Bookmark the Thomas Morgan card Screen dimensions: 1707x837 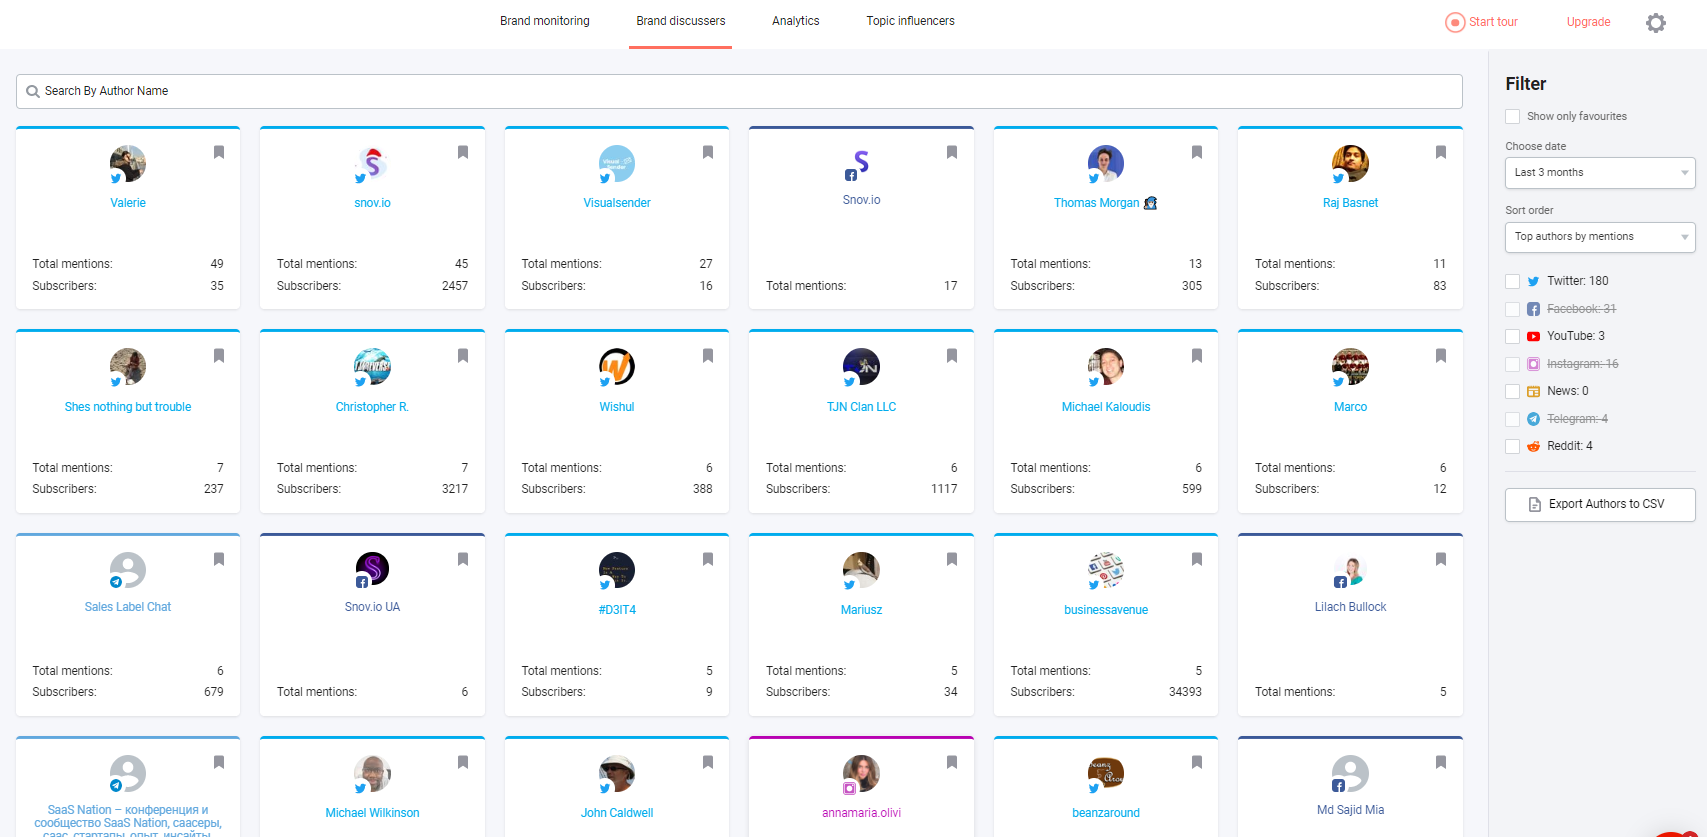pos(1197,152)
